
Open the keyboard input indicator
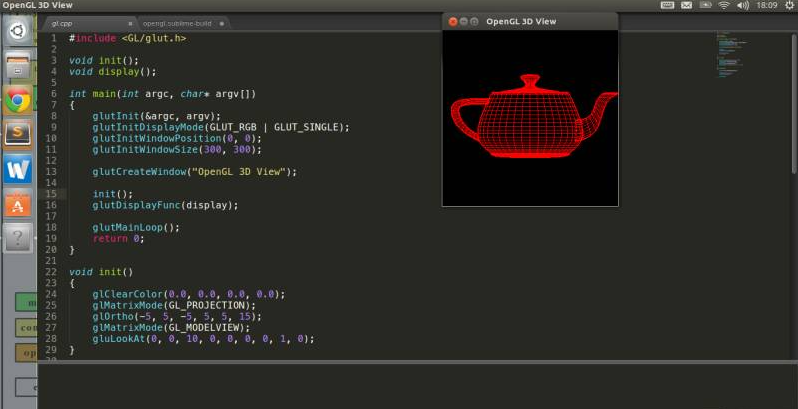667,5
